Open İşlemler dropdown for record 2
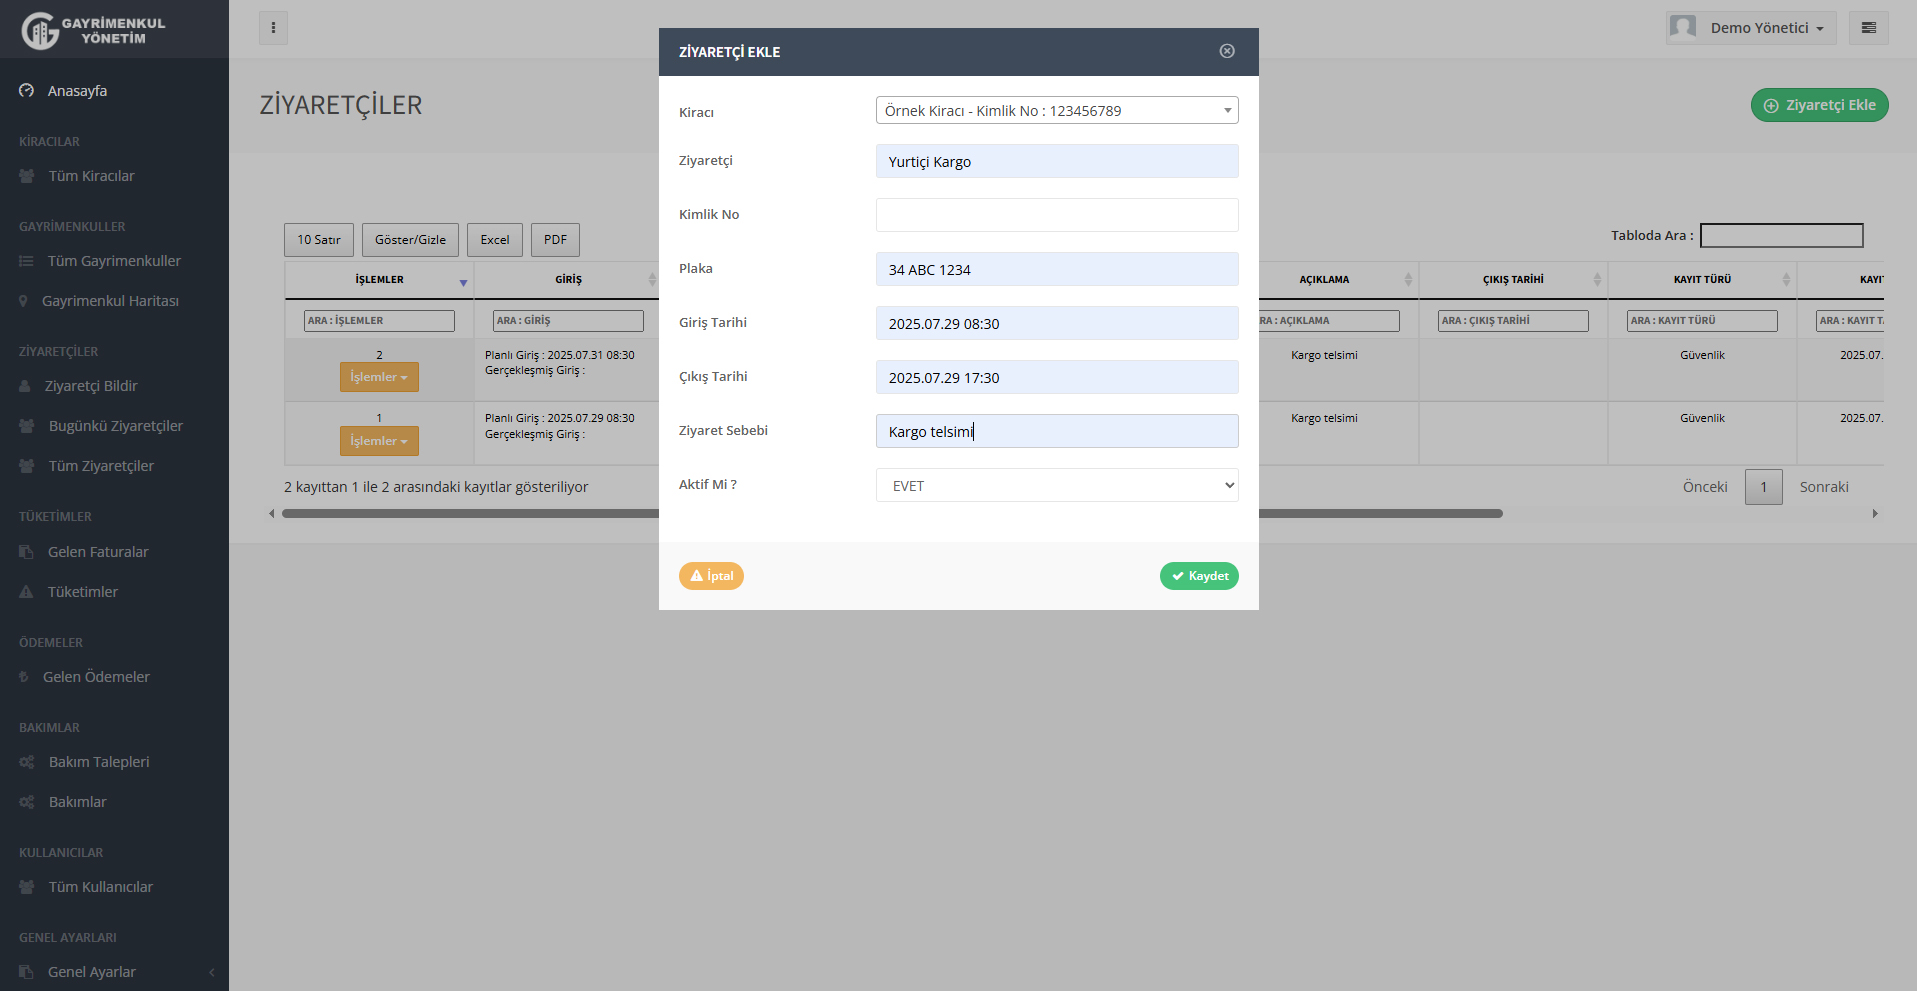This screenshot has height=991, width=1917. coord(379,377)
